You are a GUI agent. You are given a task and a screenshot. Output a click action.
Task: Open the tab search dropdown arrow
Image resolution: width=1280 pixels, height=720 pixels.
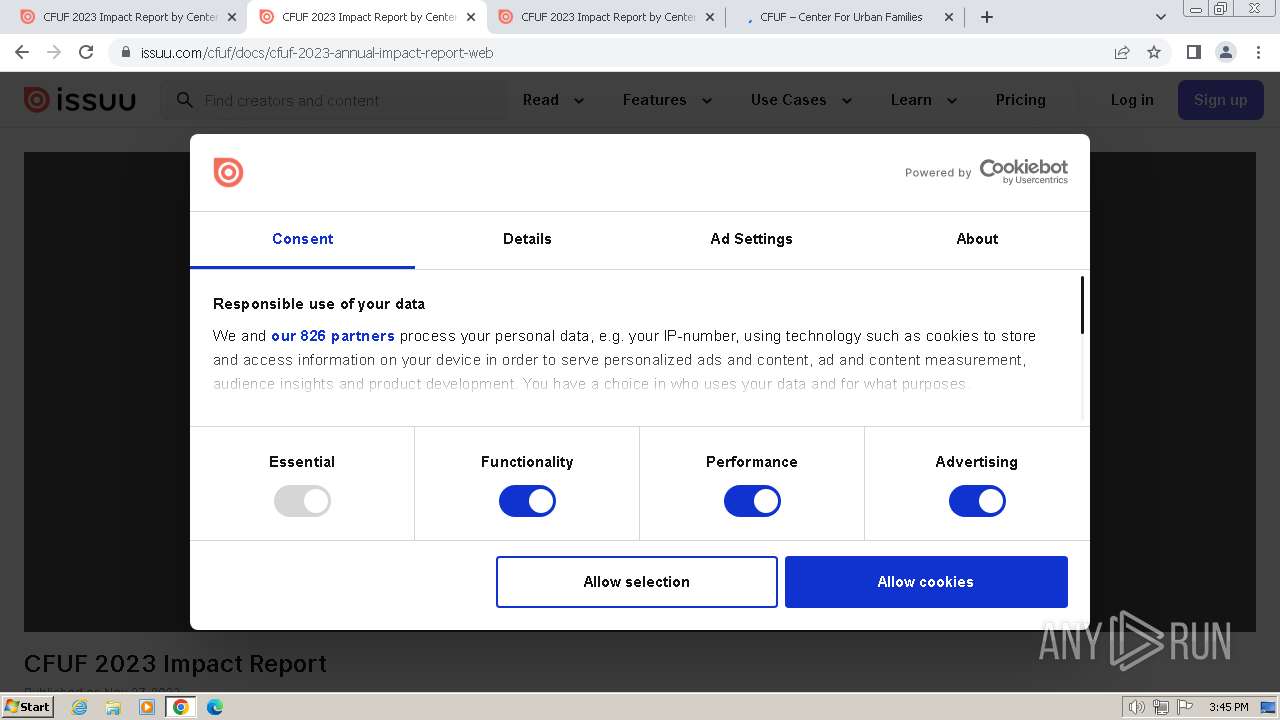[1160, 17]
